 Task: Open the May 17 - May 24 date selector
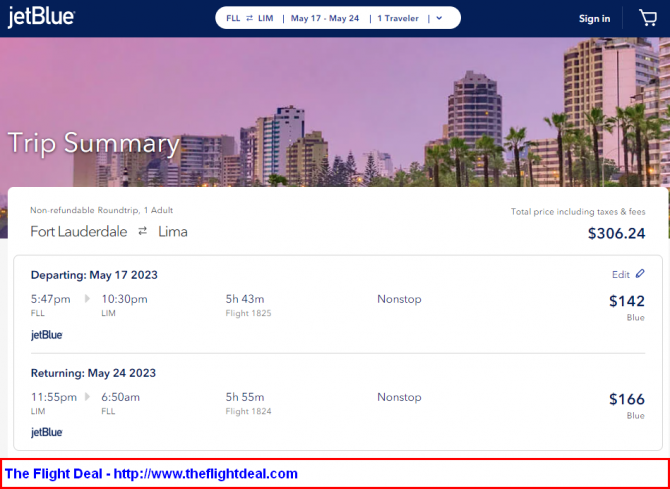tap(324, 18)
